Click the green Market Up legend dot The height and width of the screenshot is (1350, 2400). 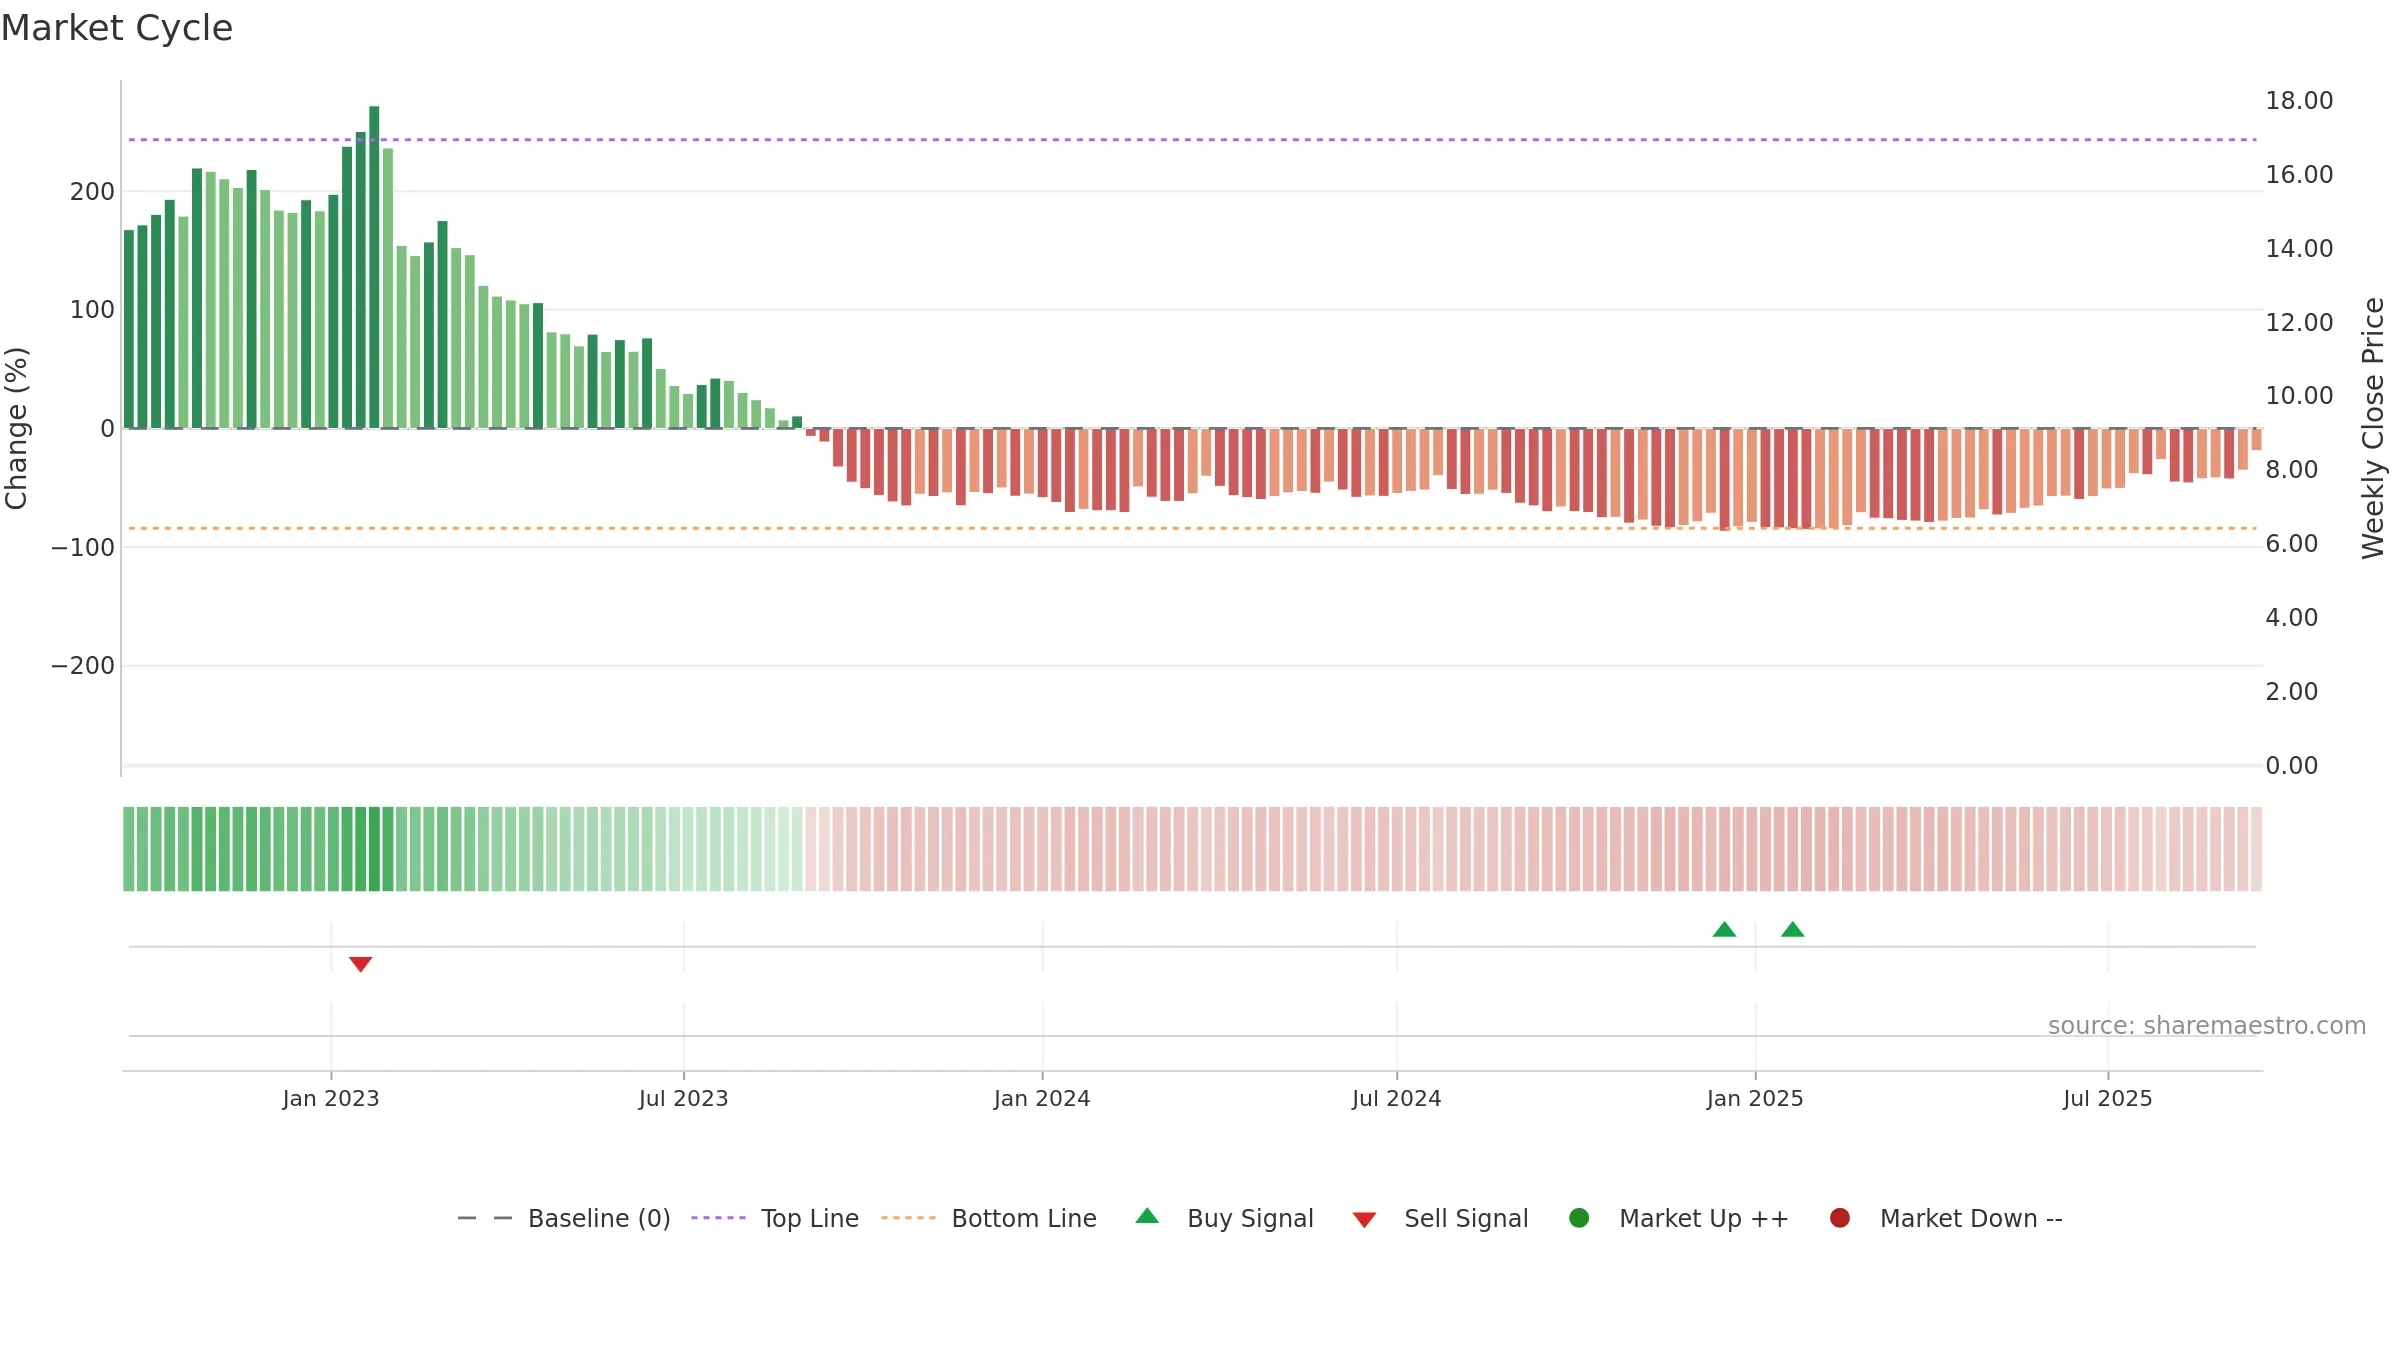tap(1580, 1218)
